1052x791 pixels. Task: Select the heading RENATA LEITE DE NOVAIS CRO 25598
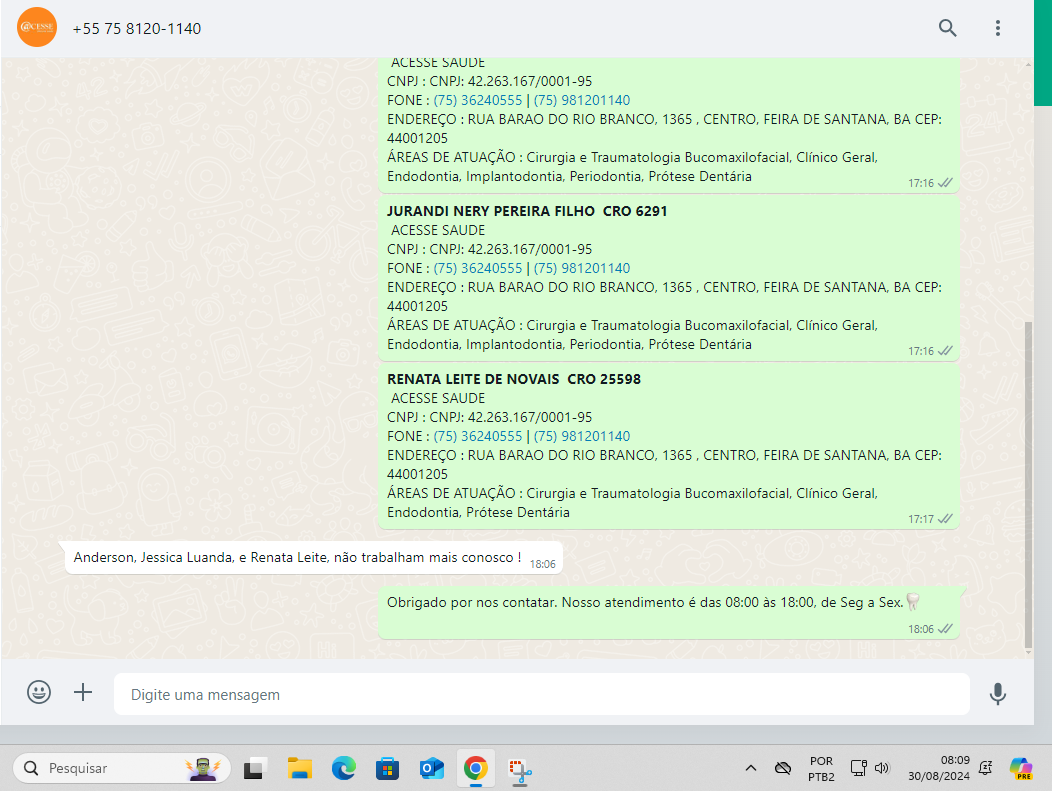514,379
